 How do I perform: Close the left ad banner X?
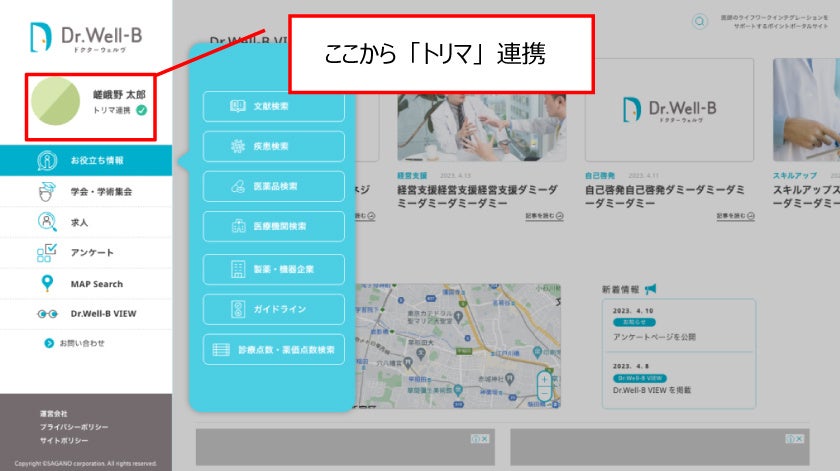pyautogui.click(x=485, y=439)
